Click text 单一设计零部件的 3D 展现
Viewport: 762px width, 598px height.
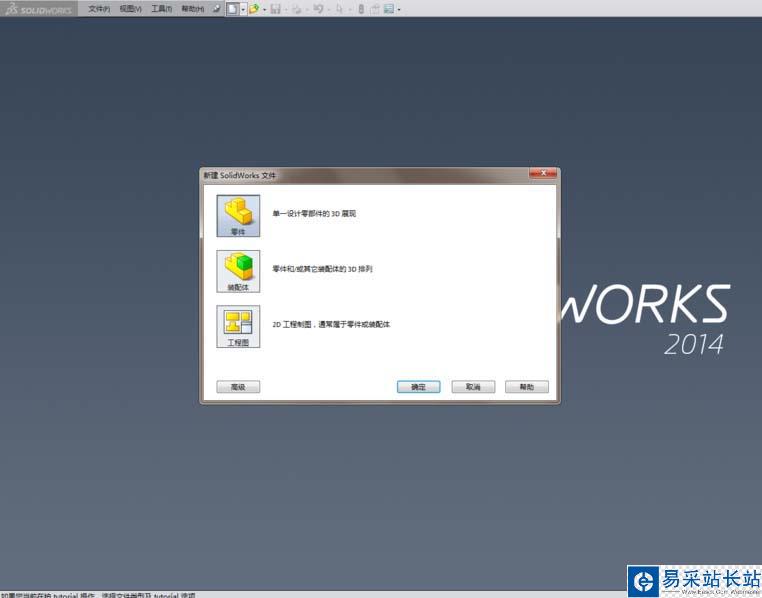314,213
